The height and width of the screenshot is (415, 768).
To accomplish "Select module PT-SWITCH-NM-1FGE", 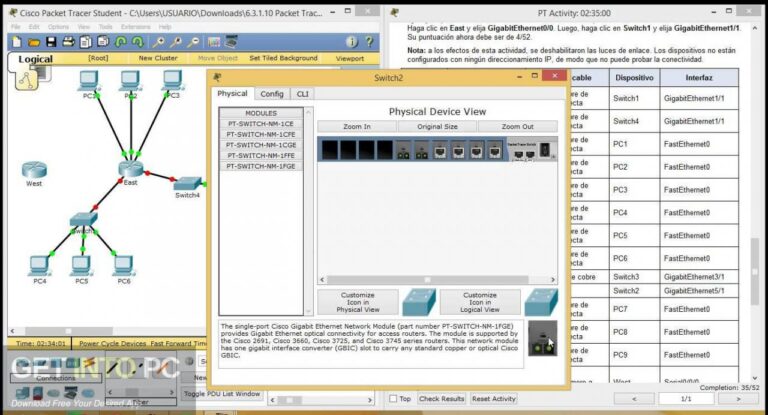I will pos(261,167).
